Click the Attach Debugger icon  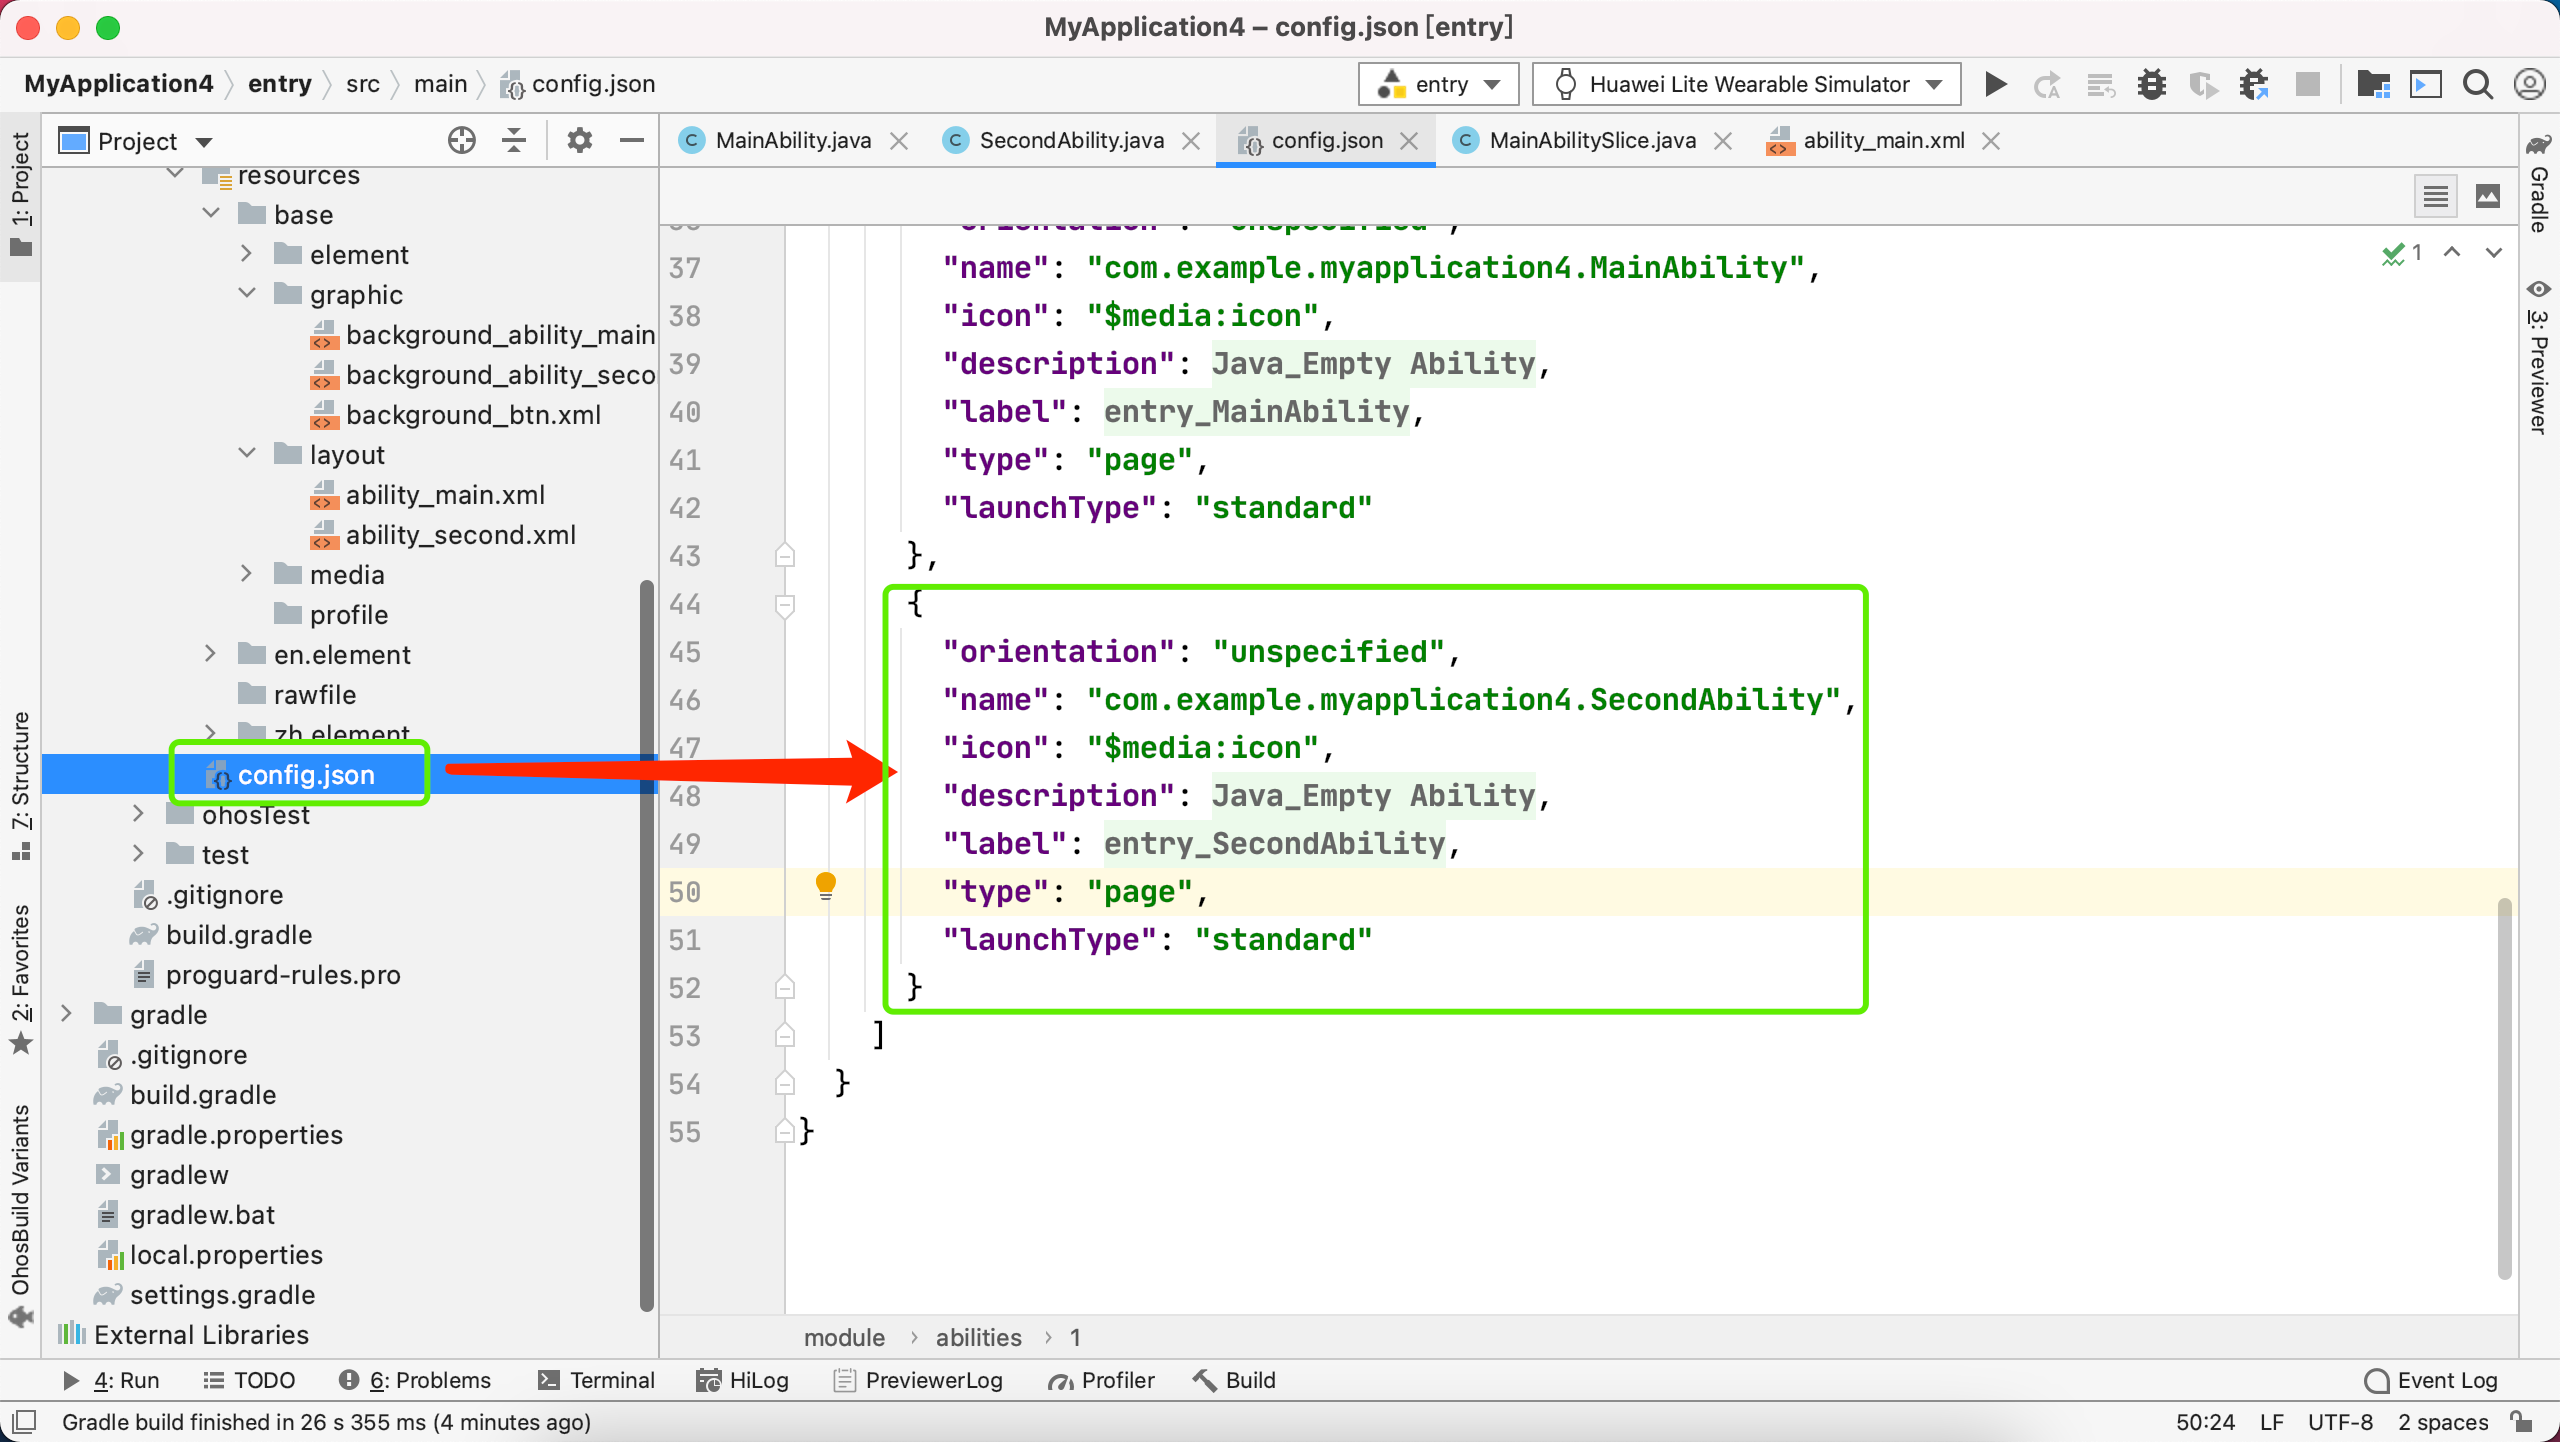2254,83
